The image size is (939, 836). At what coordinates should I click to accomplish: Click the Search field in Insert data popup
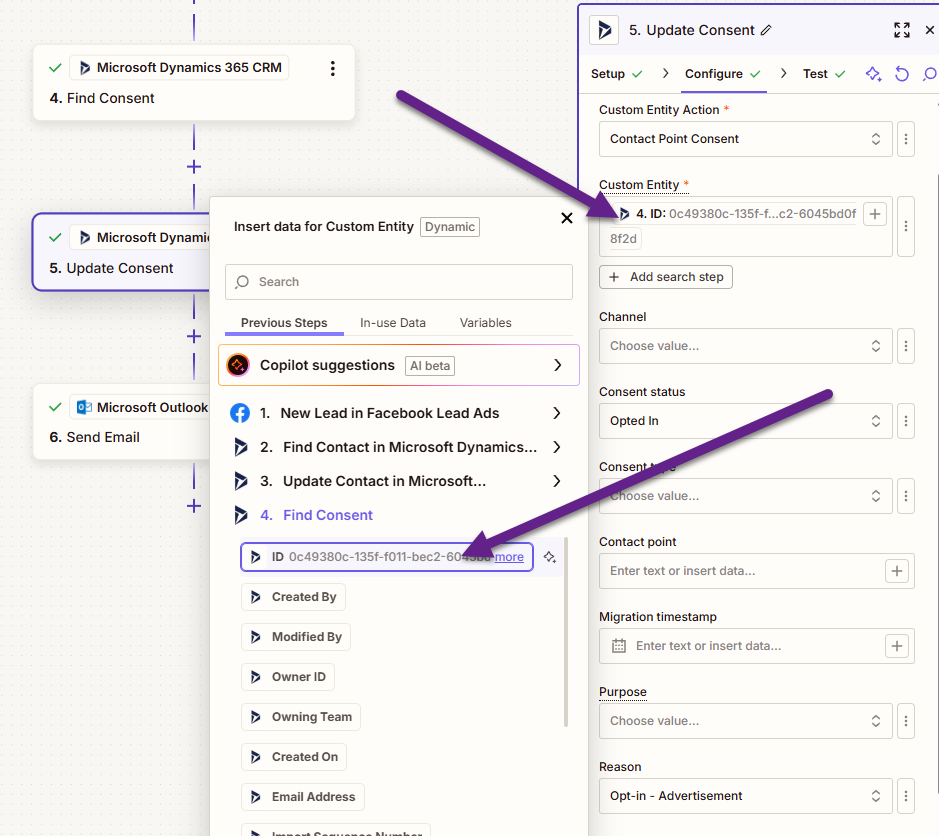tap(399, 282)
